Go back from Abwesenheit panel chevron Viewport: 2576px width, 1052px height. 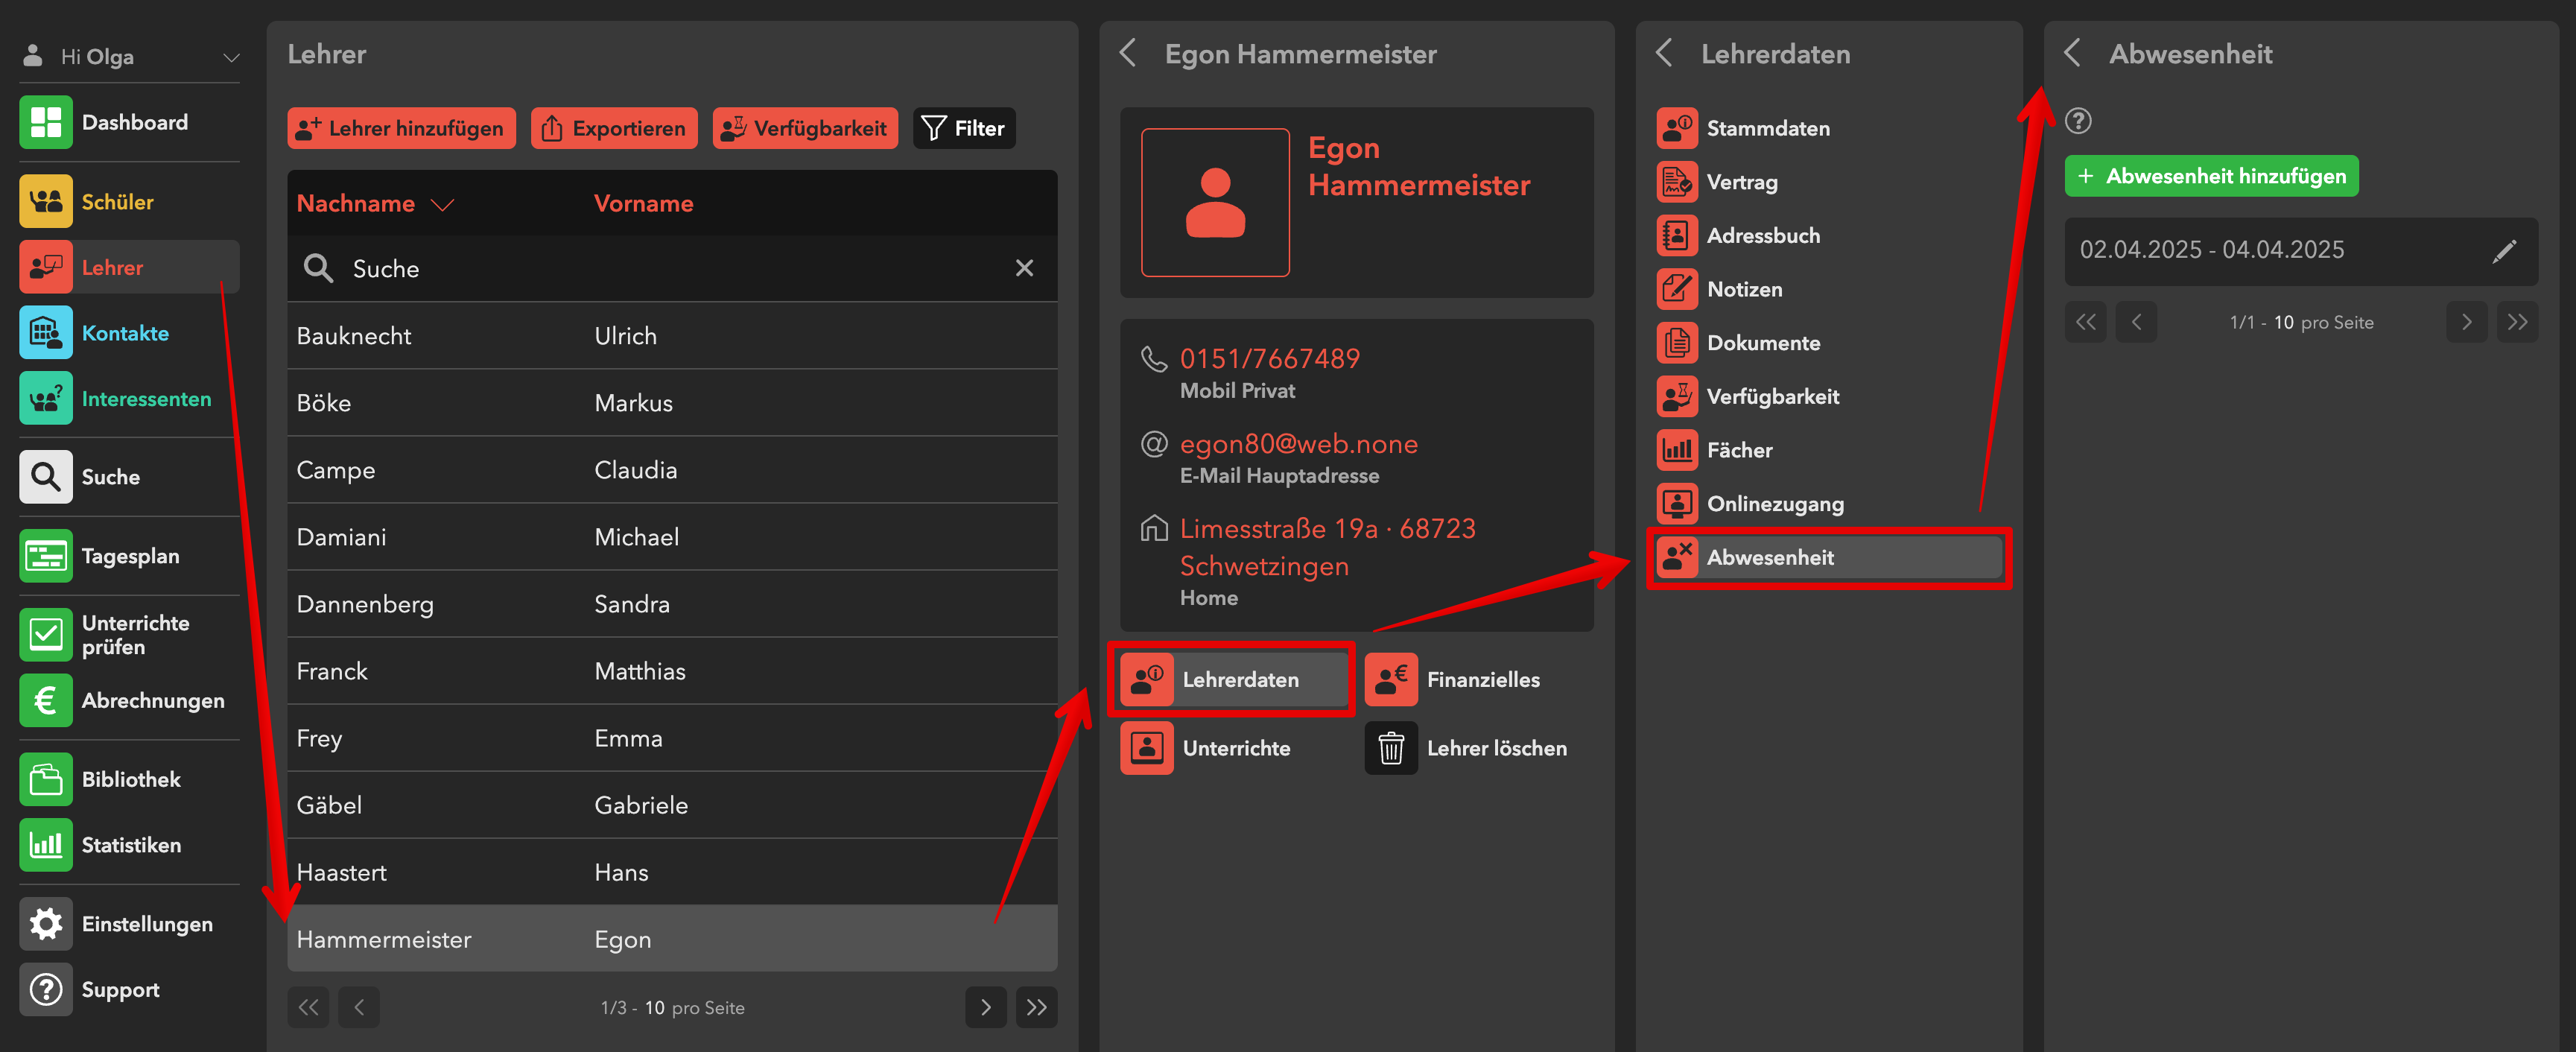coord(2072,53)
